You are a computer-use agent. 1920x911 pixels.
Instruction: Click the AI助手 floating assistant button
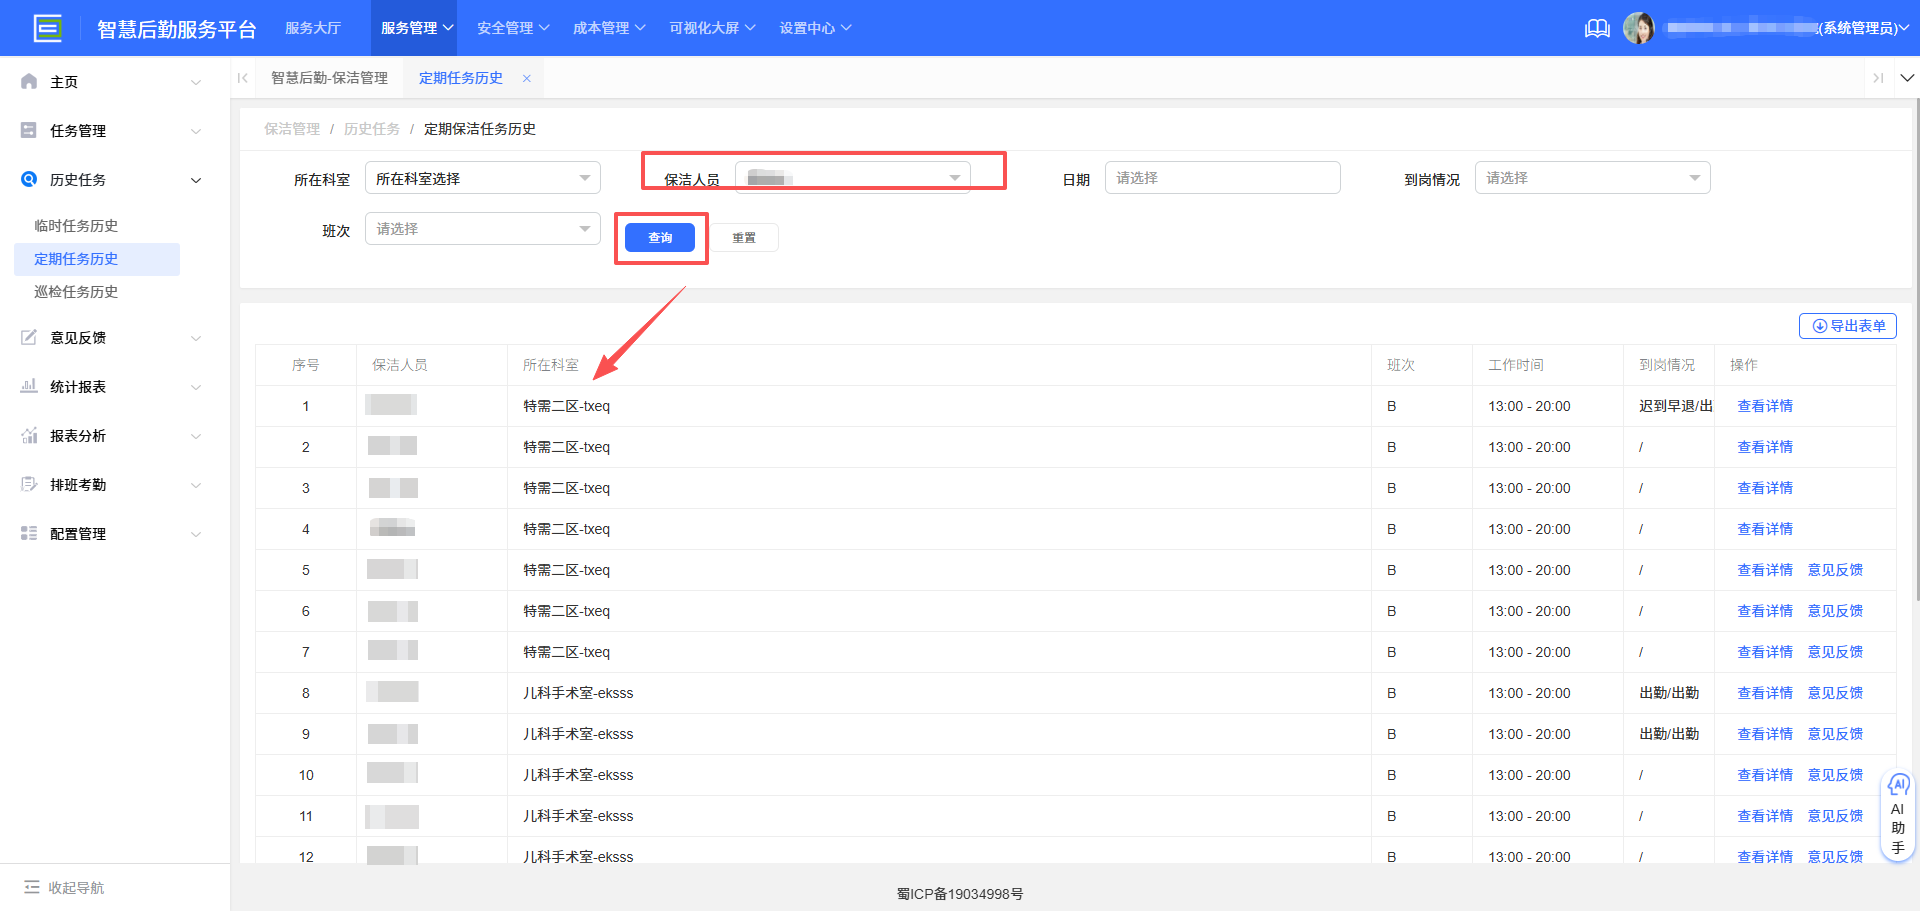pos(1898,813)
